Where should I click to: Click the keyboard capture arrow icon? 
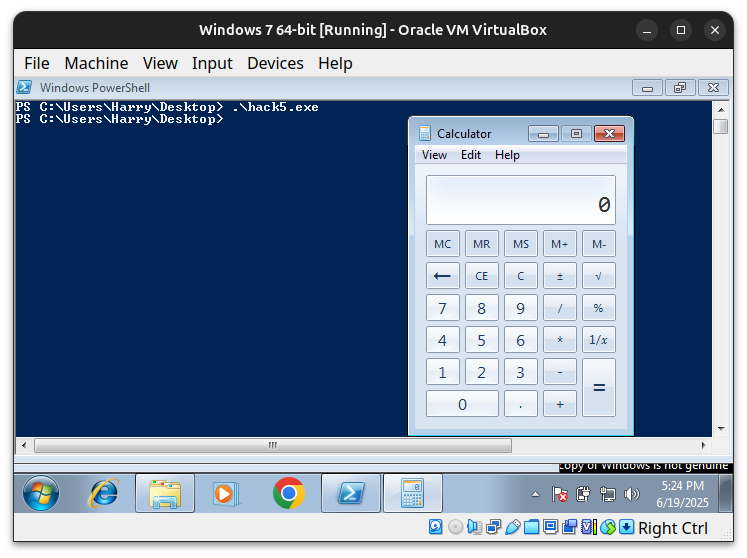pyautogui.click(x=626, y=527)
